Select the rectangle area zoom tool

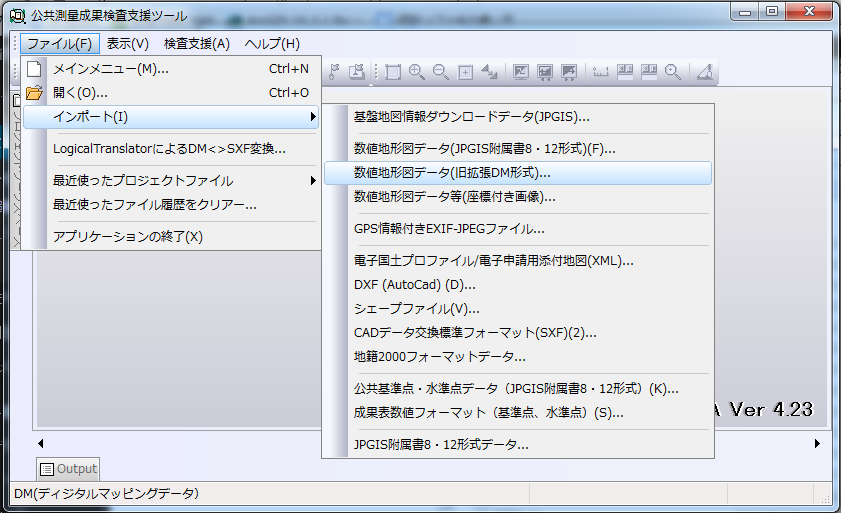tap(392, 72)
